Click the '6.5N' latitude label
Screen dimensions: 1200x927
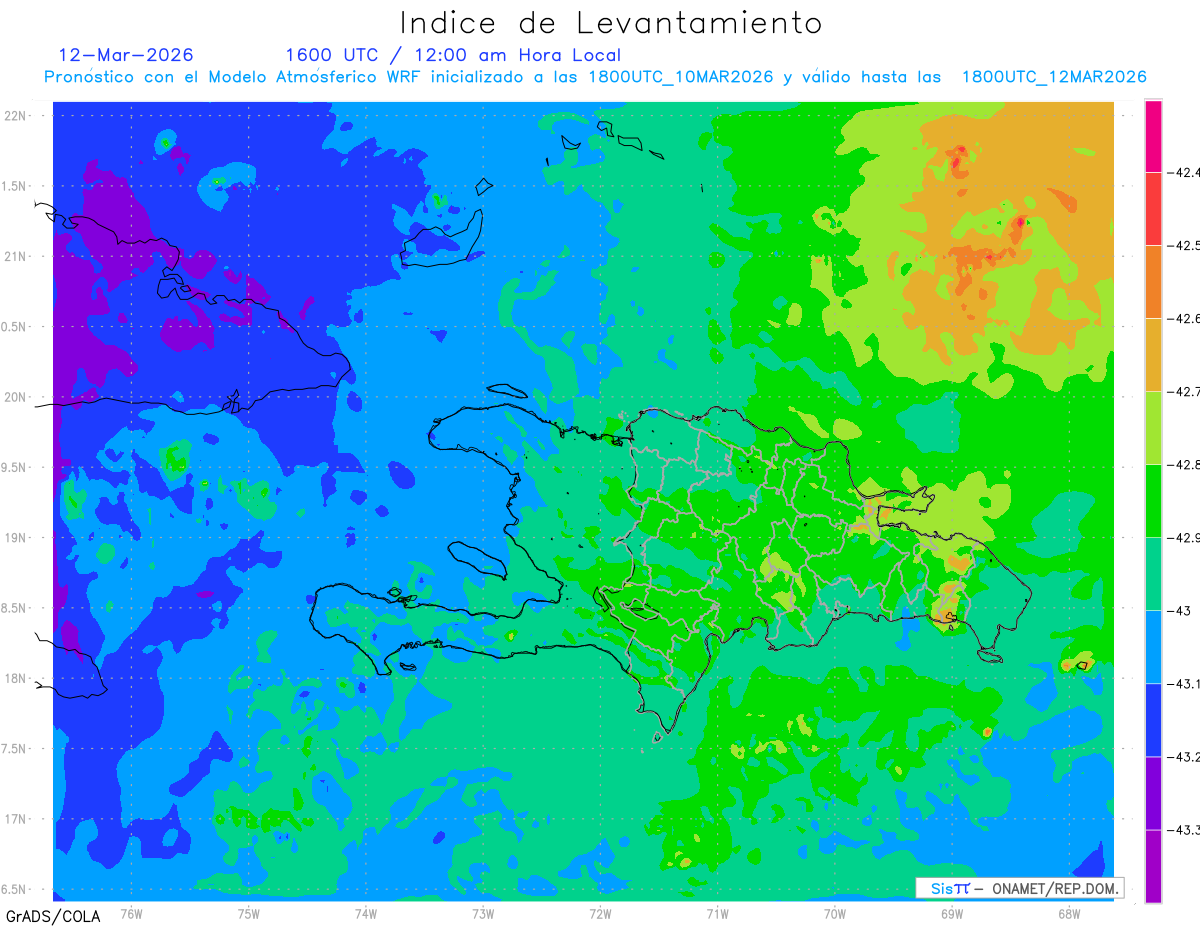click(14, 889)
